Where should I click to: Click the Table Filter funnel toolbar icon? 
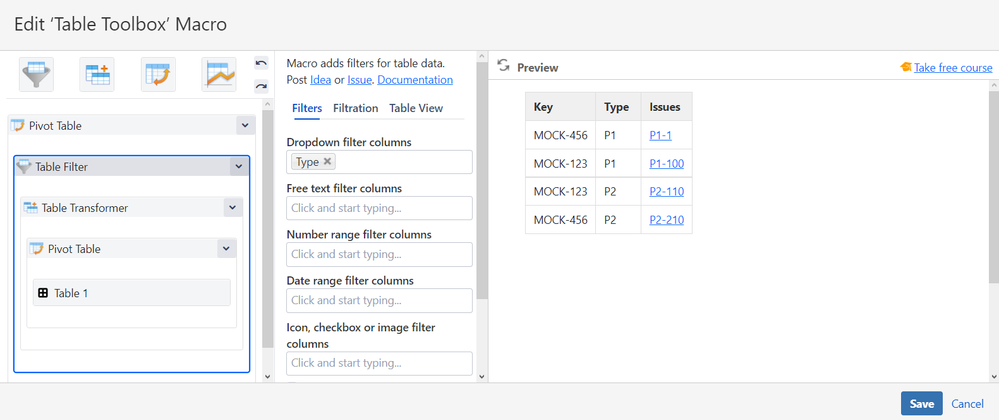36,75
